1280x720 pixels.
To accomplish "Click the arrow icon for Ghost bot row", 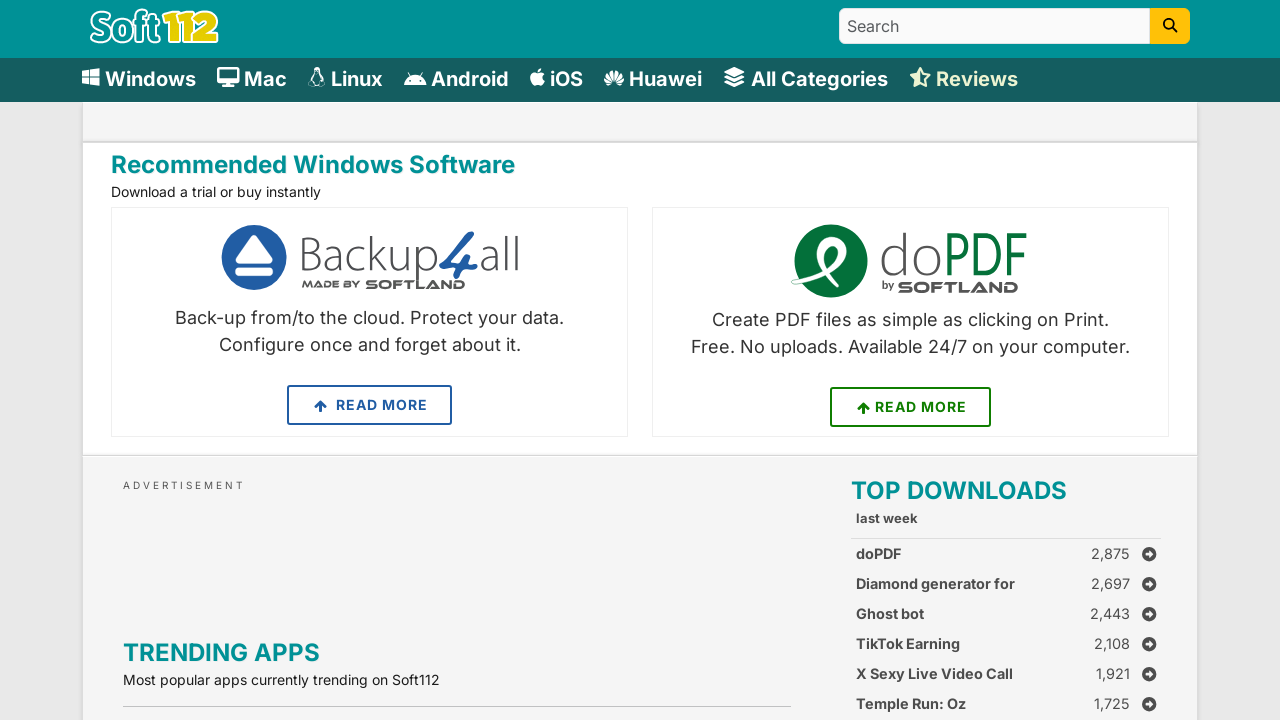I will pos(1149,614).
